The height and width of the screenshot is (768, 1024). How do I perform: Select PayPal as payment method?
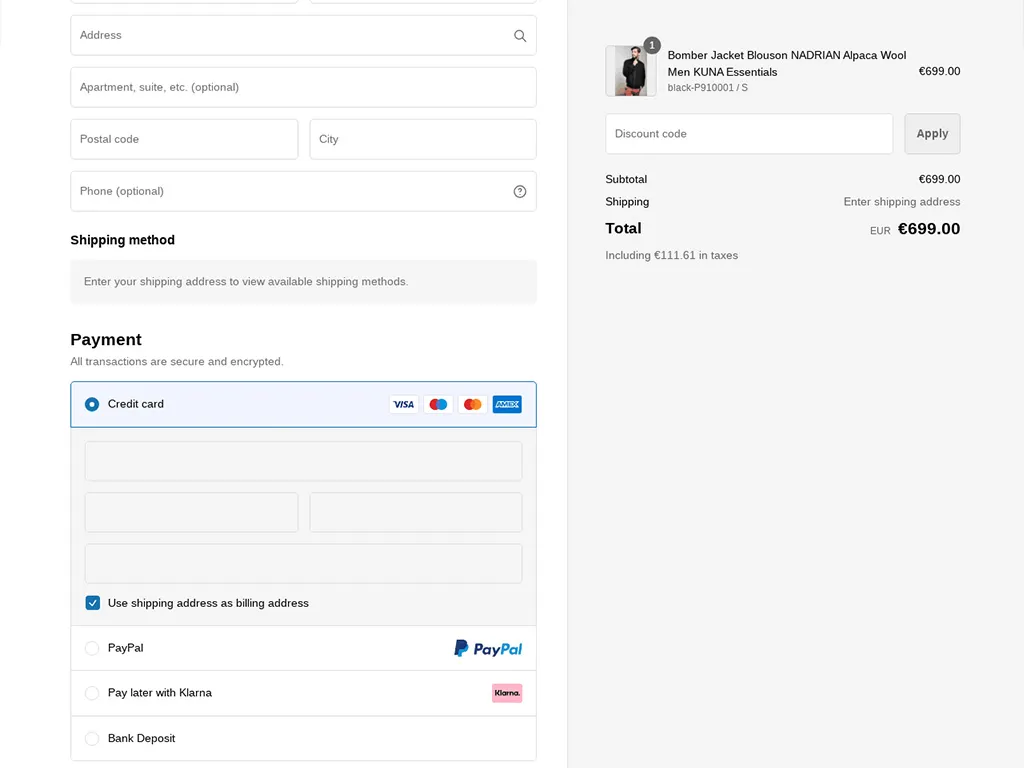point(304,648)
